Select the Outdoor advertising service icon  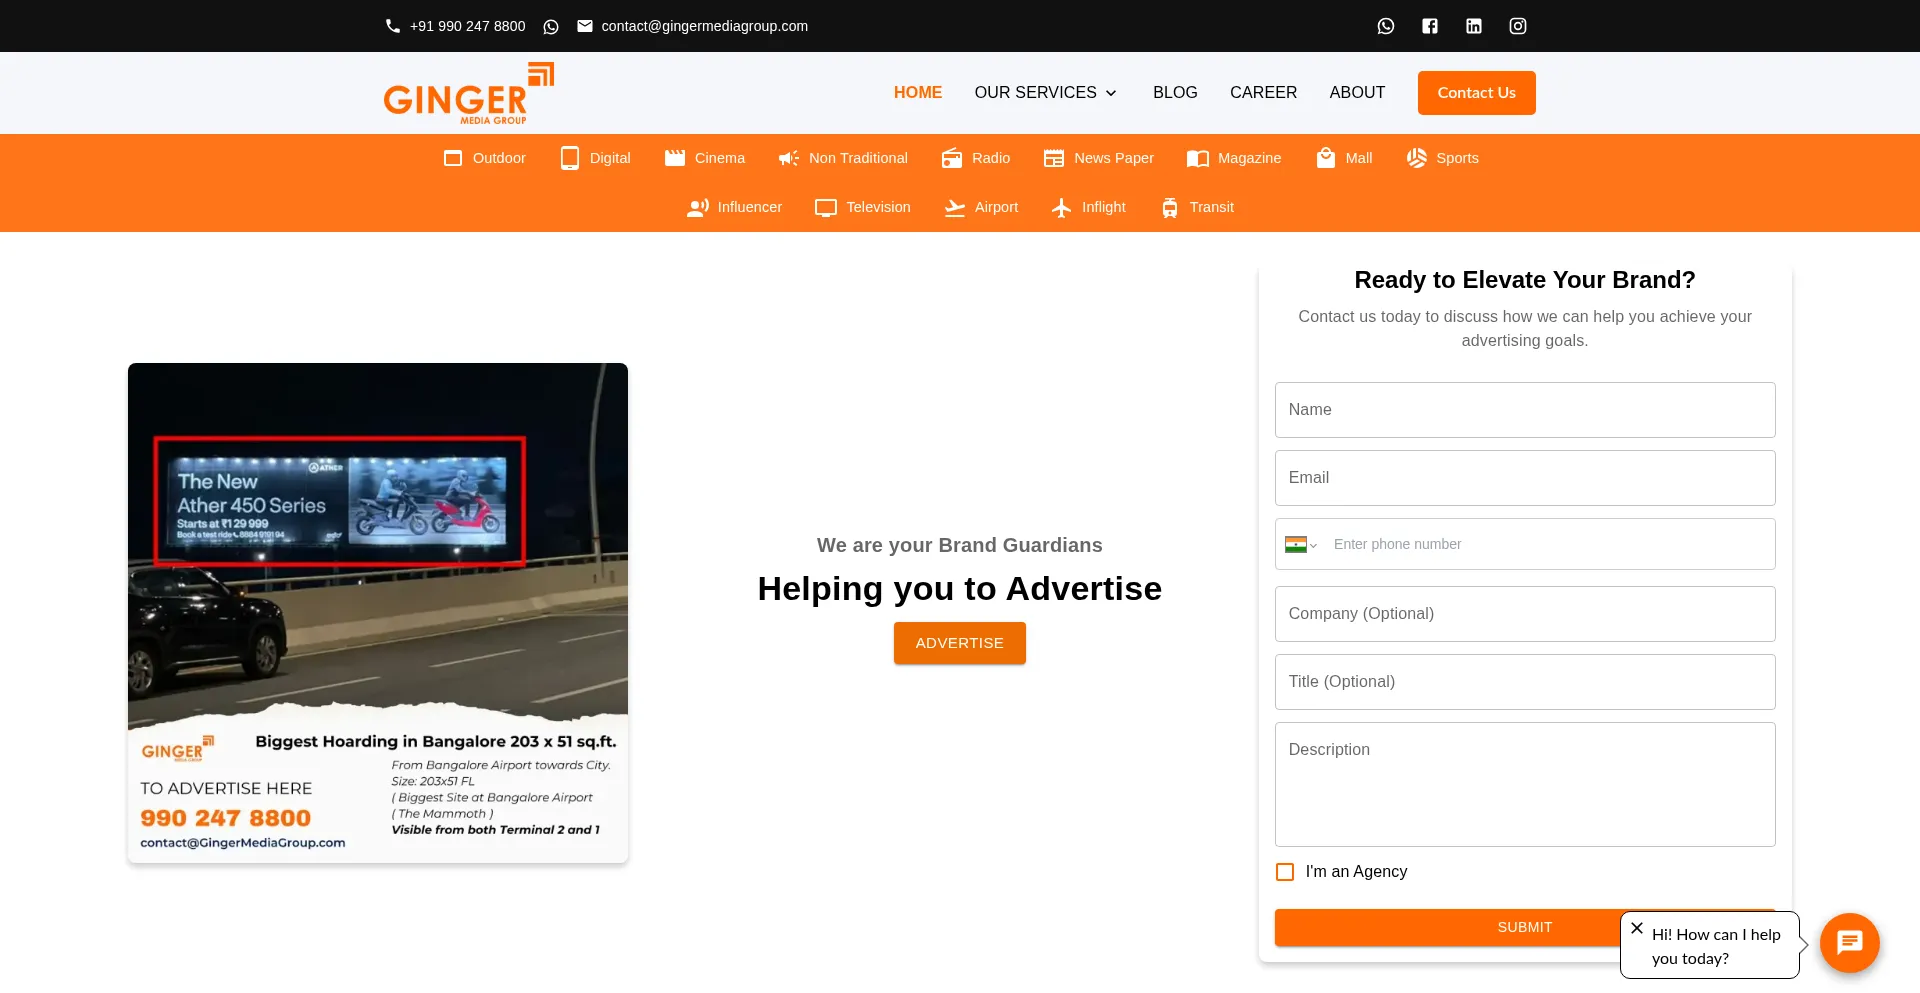click(454, 158)
